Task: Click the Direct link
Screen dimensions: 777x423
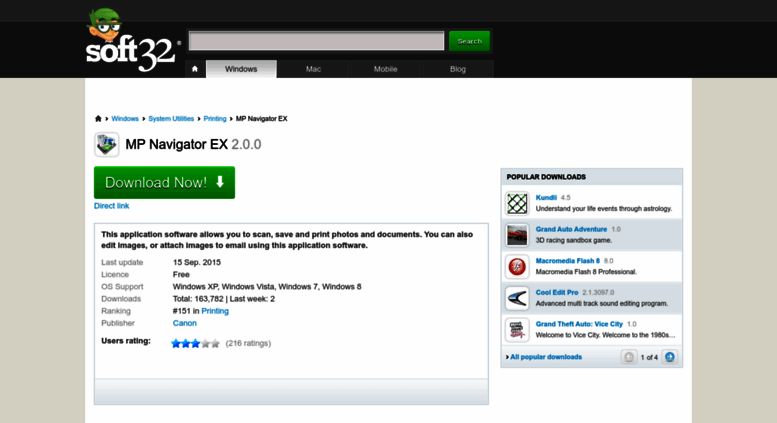Action: (111, 206)
